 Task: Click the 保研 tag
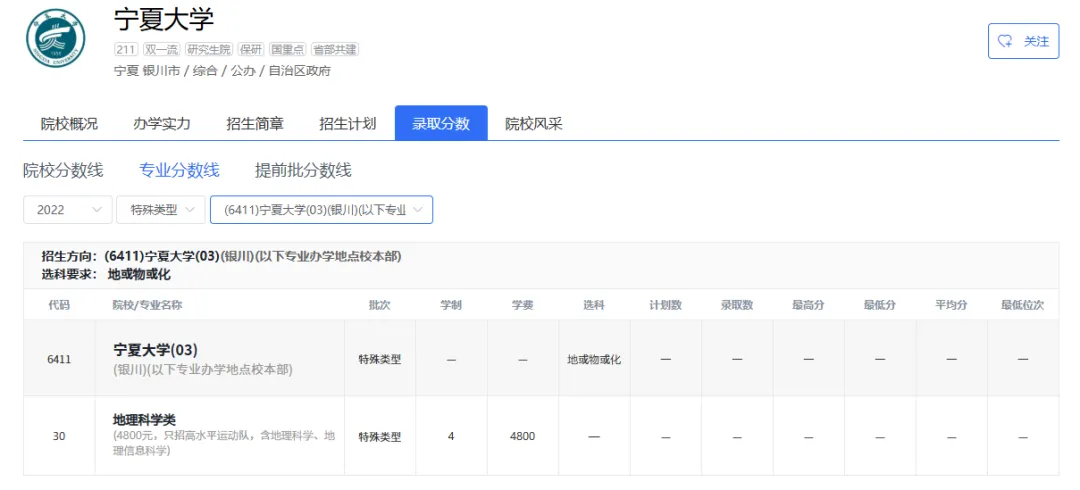pos(251,50)
